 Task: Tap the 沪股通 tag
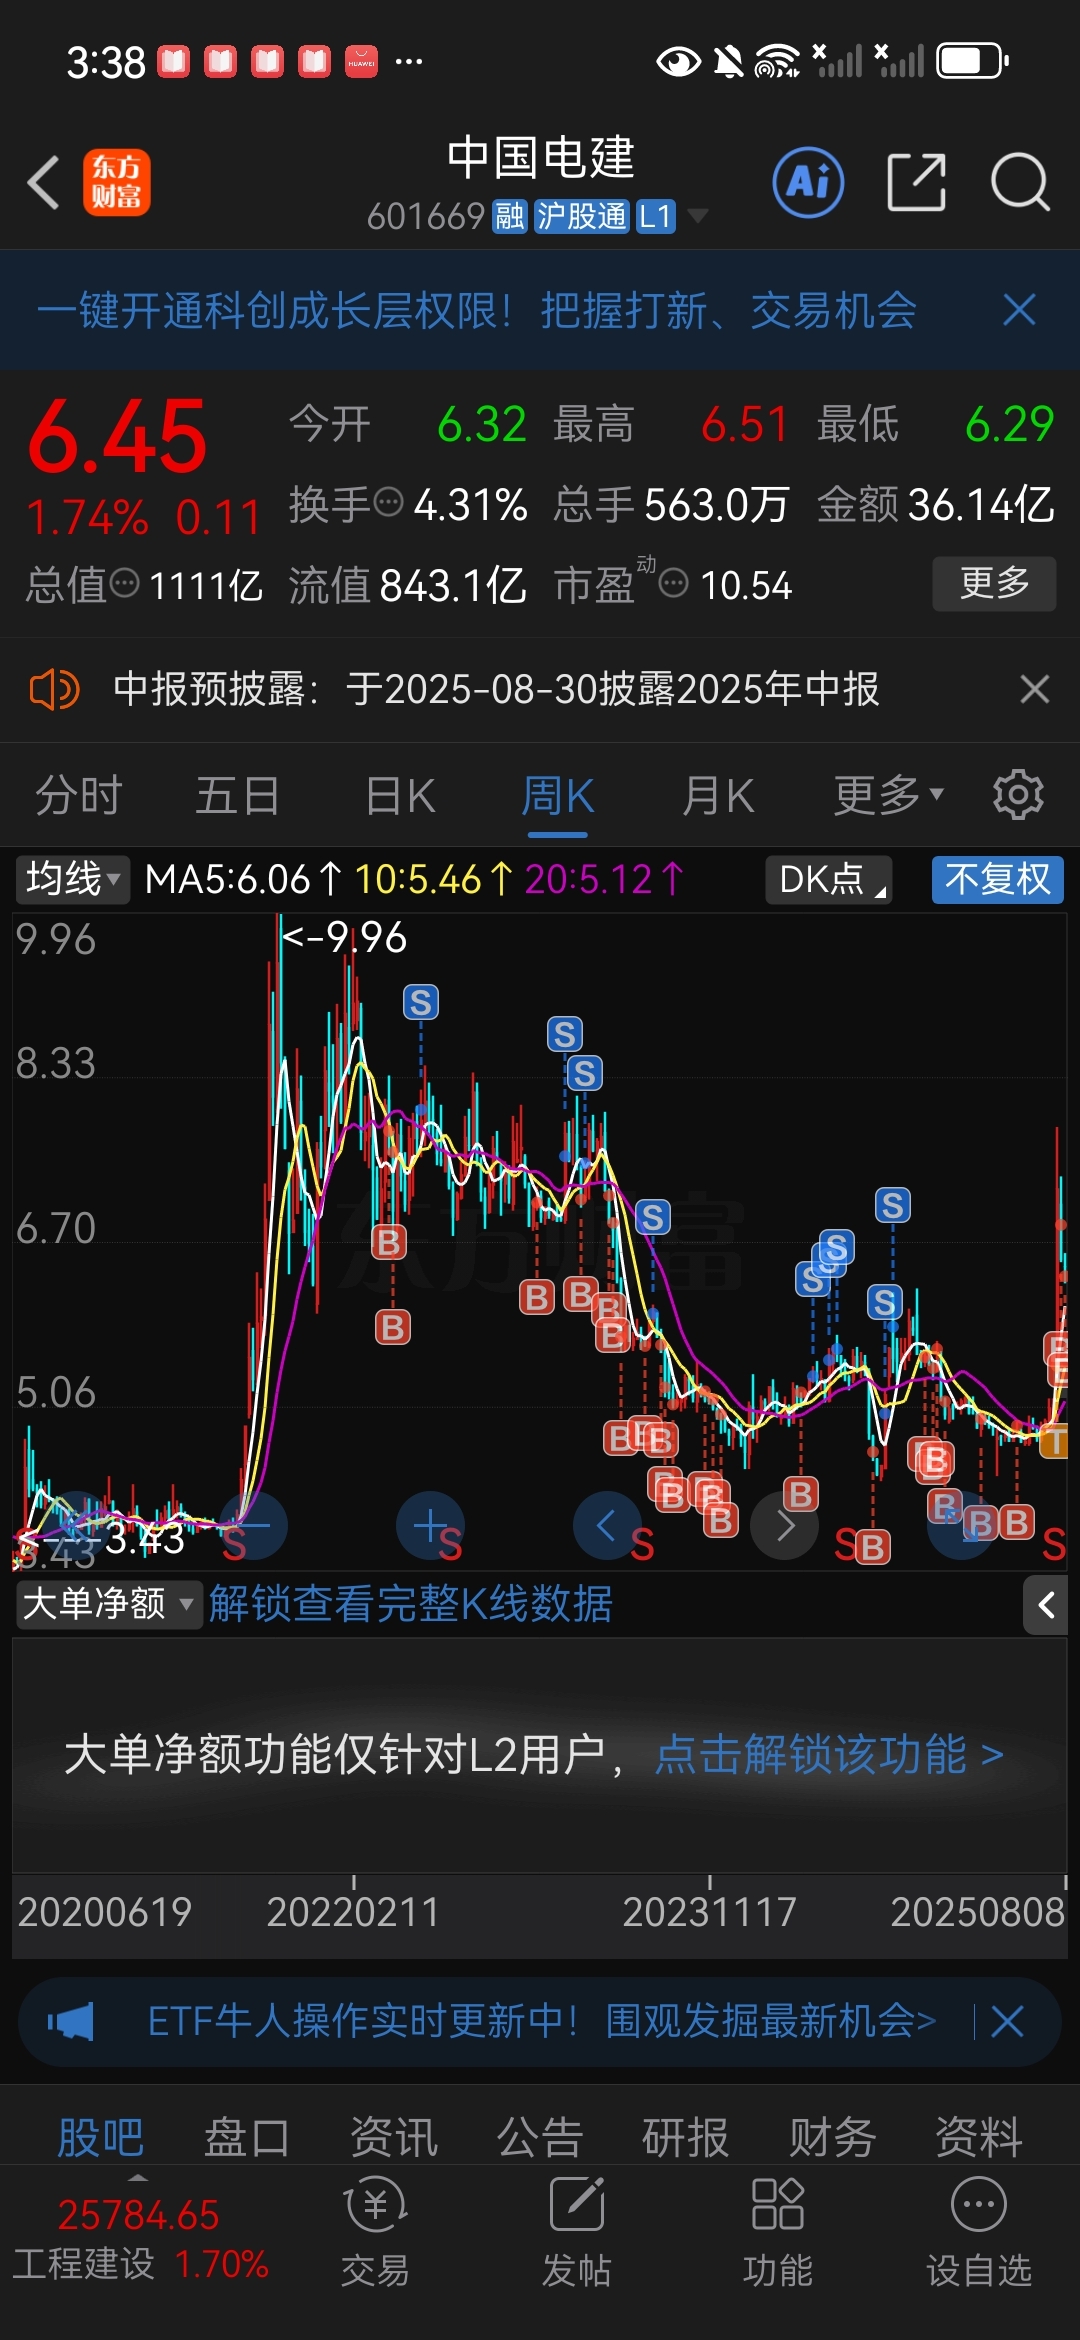(581, 216)
